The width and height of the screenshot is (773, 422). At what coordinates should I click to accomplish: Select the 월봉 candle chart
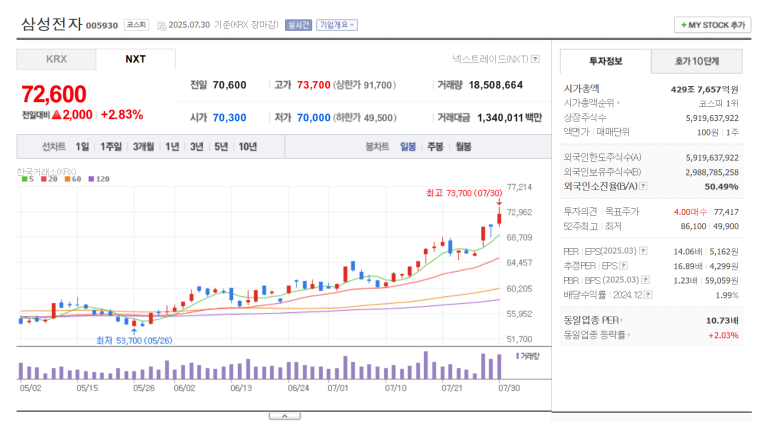coord(463,147)
